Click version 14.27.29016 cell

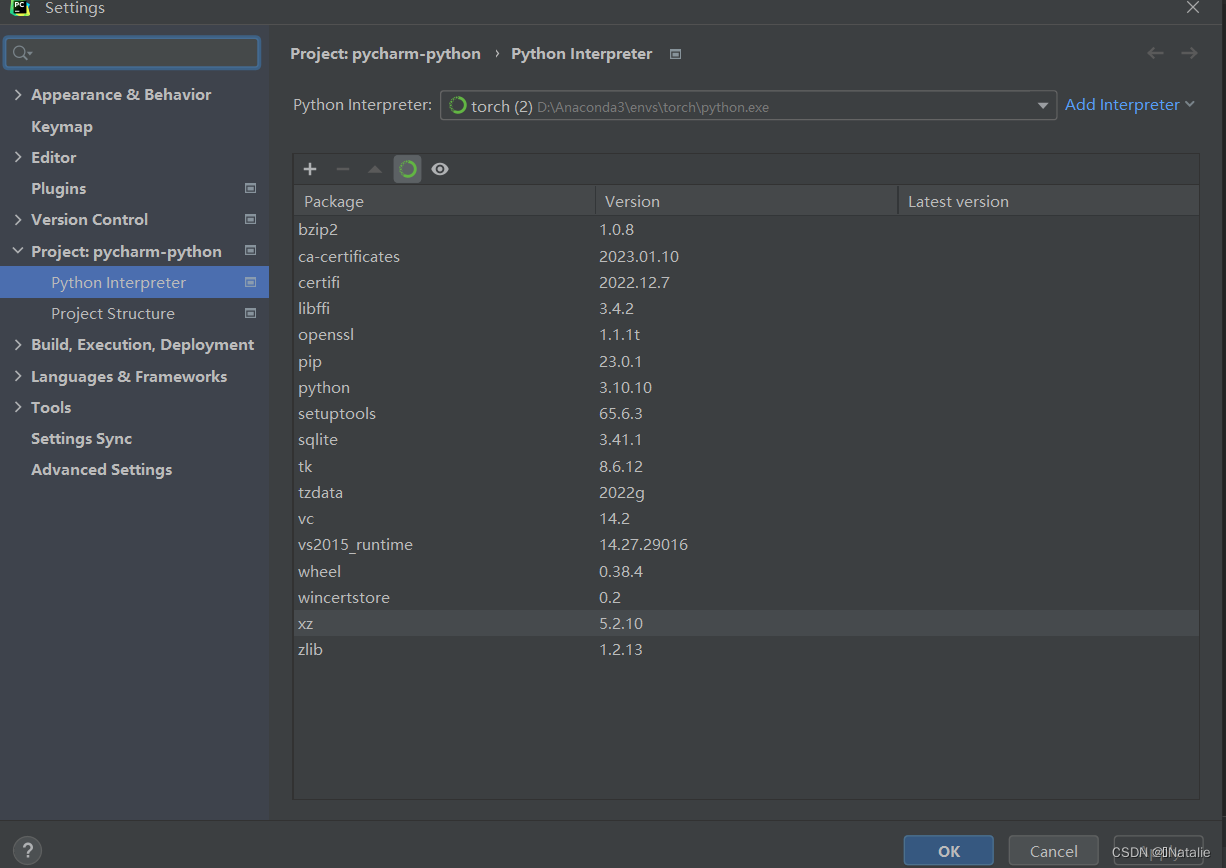click(643, 545)
